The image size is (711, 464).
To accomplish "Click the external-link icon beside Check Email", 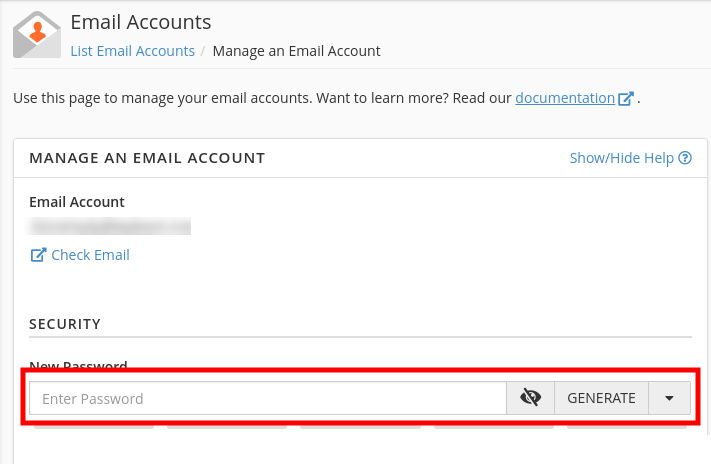I will point(38,255).
